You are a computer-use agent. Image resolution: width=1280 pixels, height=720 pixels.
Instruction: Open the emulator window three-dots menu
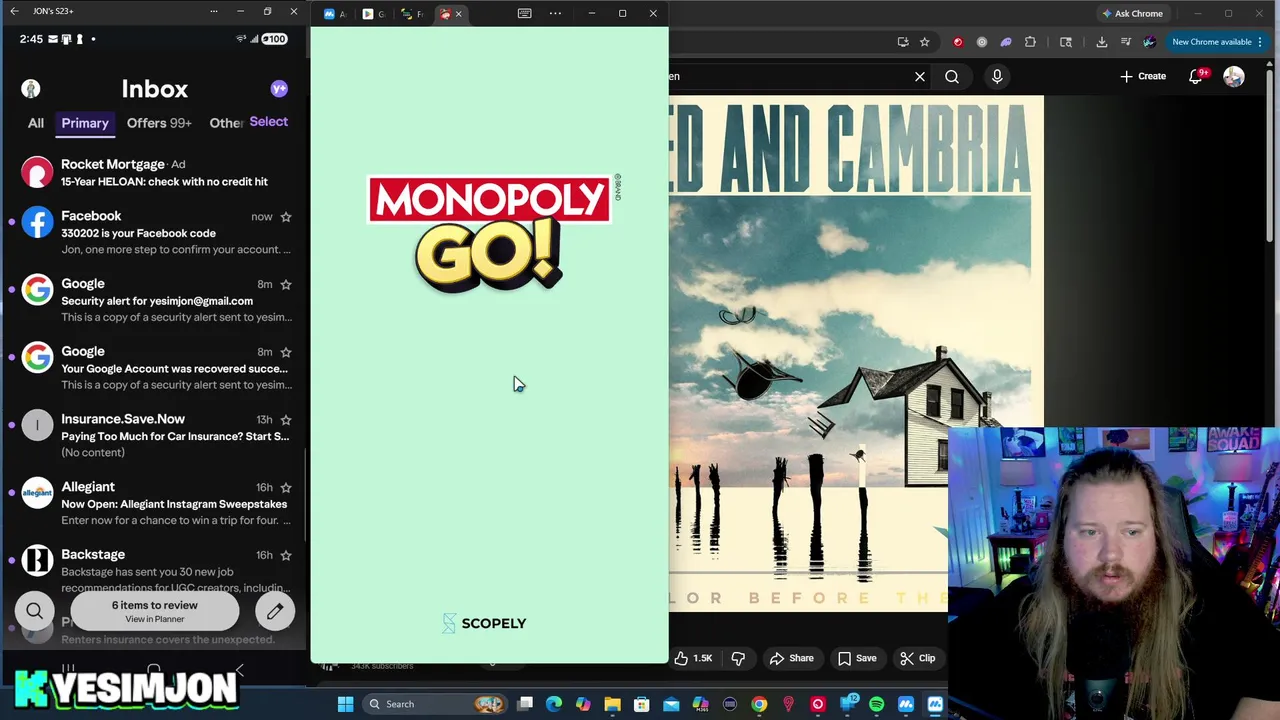click(x=555, y=13)
